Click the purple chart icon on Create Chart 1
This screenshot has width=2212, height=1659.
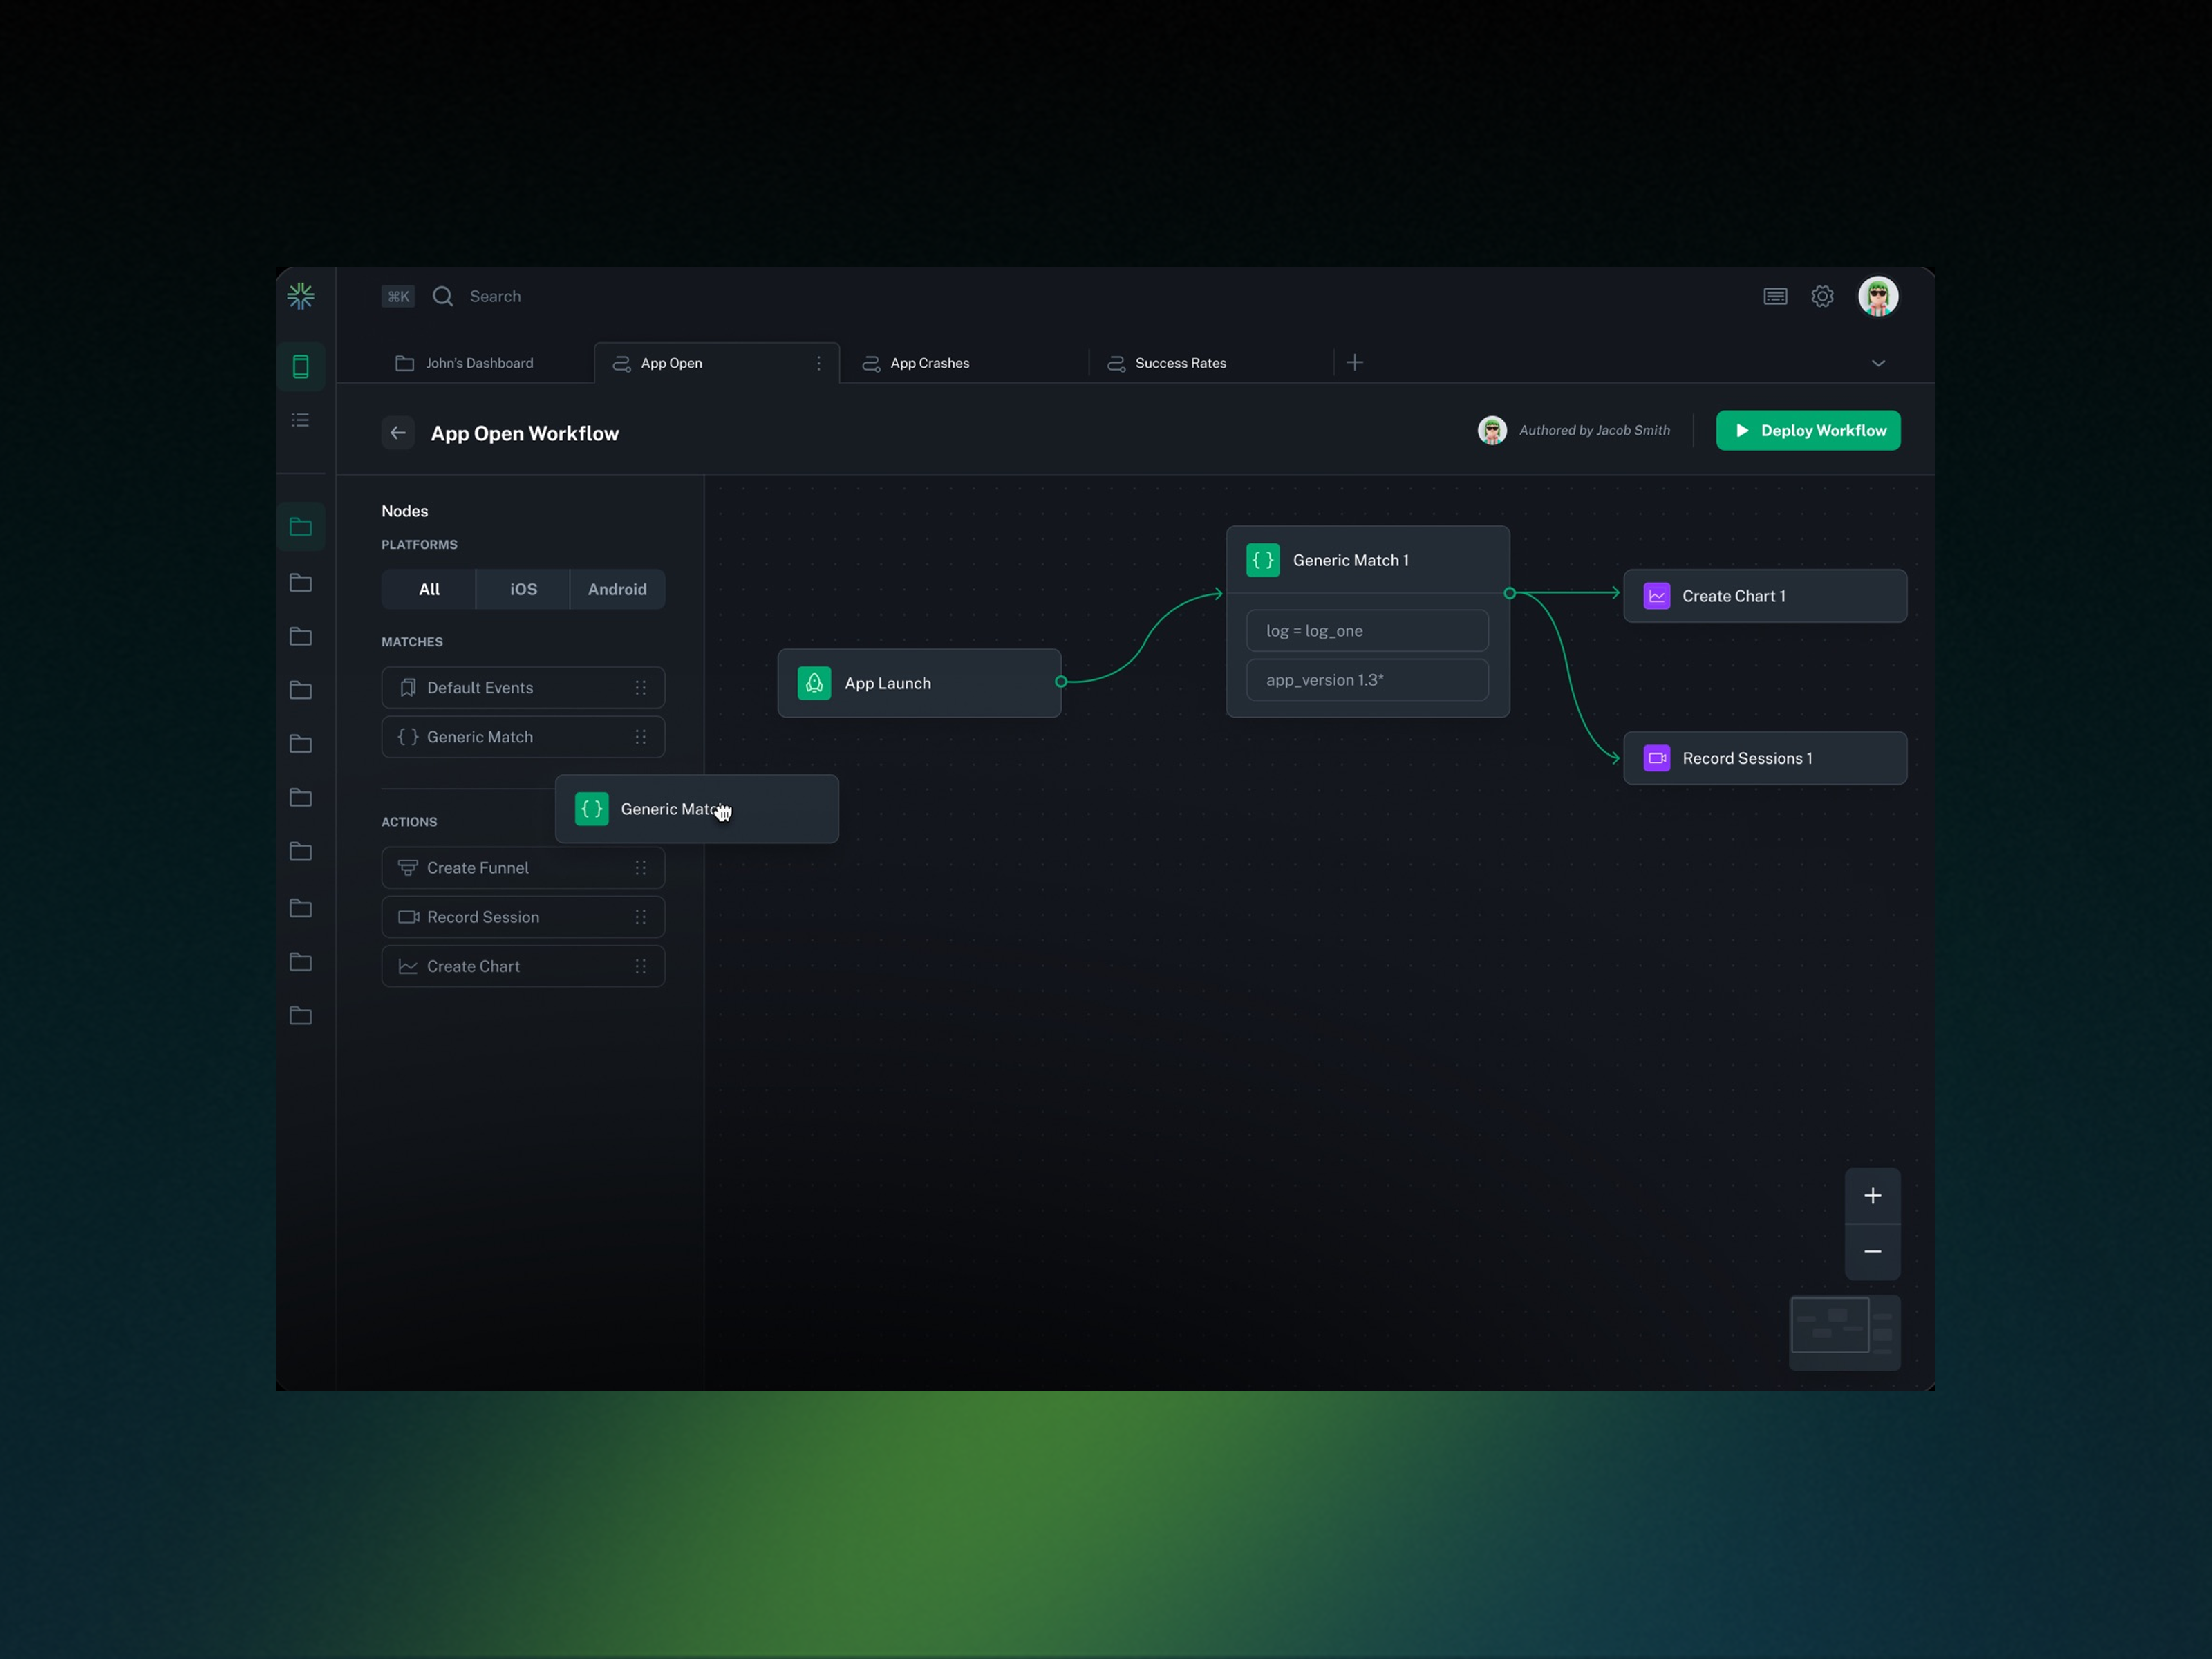tap(1656, 596)
